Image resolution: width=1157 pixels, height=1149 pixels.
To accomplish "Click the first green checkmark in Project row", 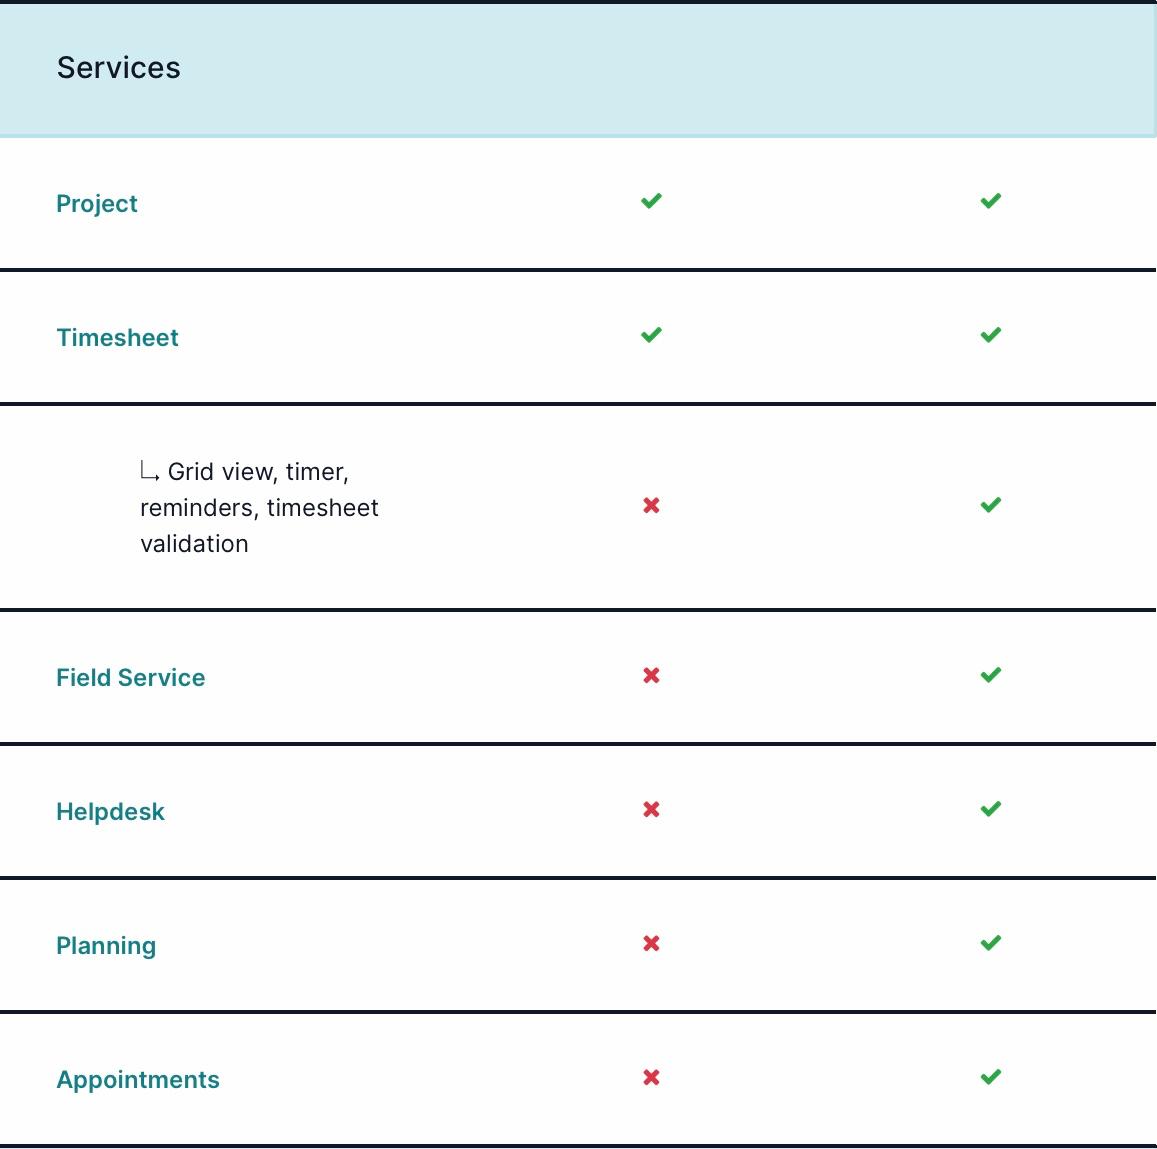I will coord(652,201).
